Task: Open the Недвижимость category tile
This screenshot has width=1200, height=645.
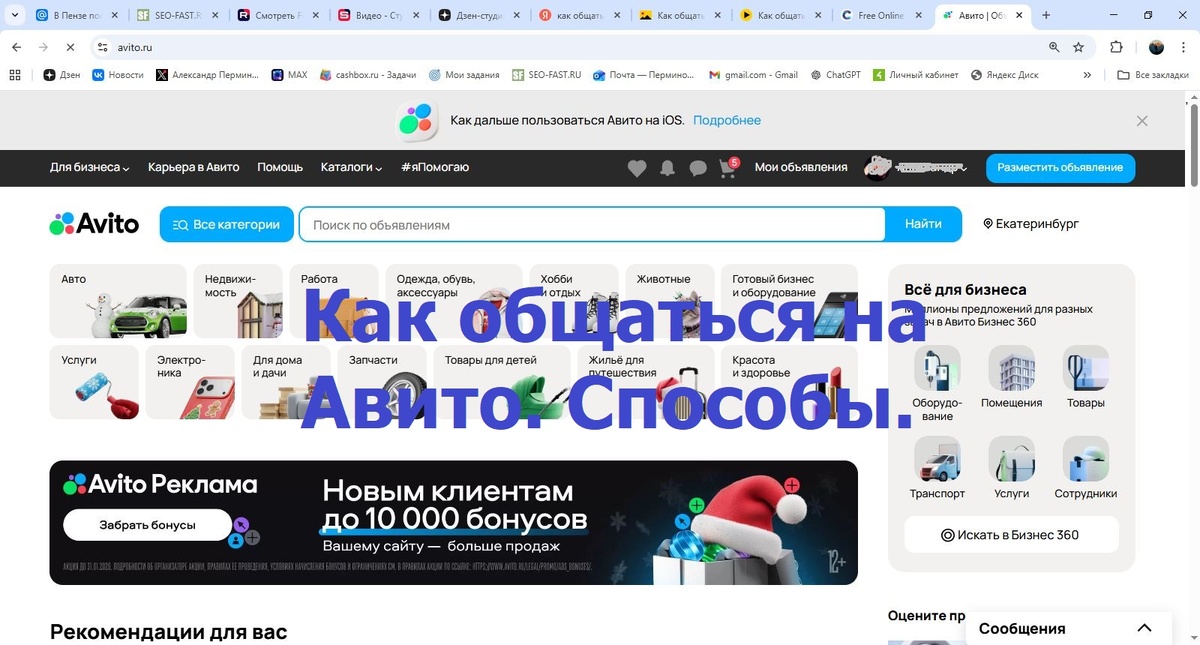Action: [x=238, y=301]
